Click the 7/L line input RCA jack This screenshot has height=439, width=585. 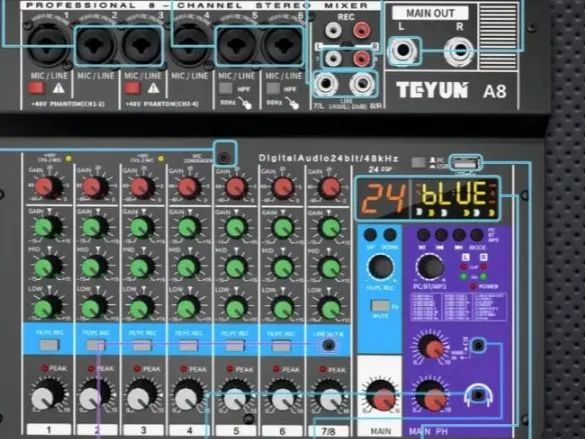click(x=326, y=84)
